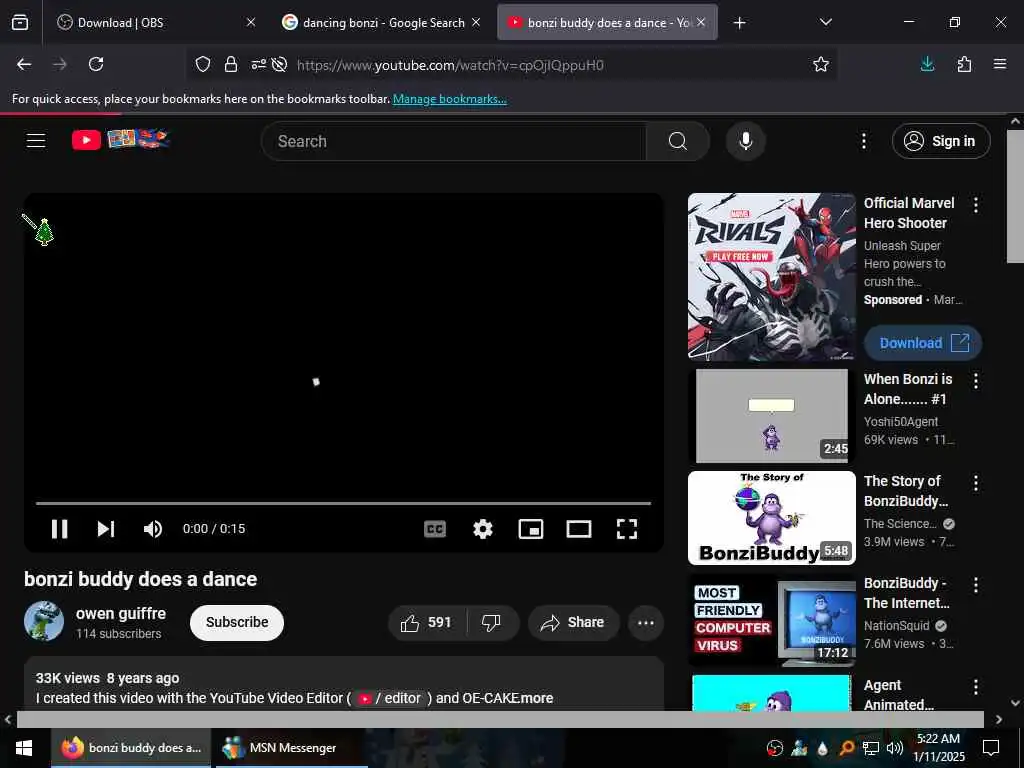Focus the YouTube Search field

(454, 141)
